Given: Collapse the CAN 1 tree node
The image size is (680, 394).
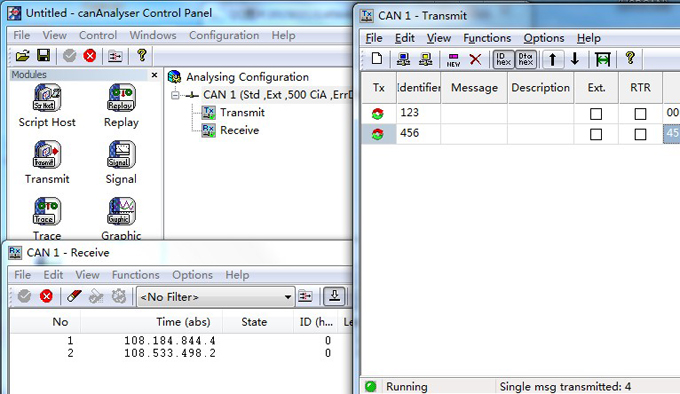Looking at the screenshot, I should (x=175, y=95).
